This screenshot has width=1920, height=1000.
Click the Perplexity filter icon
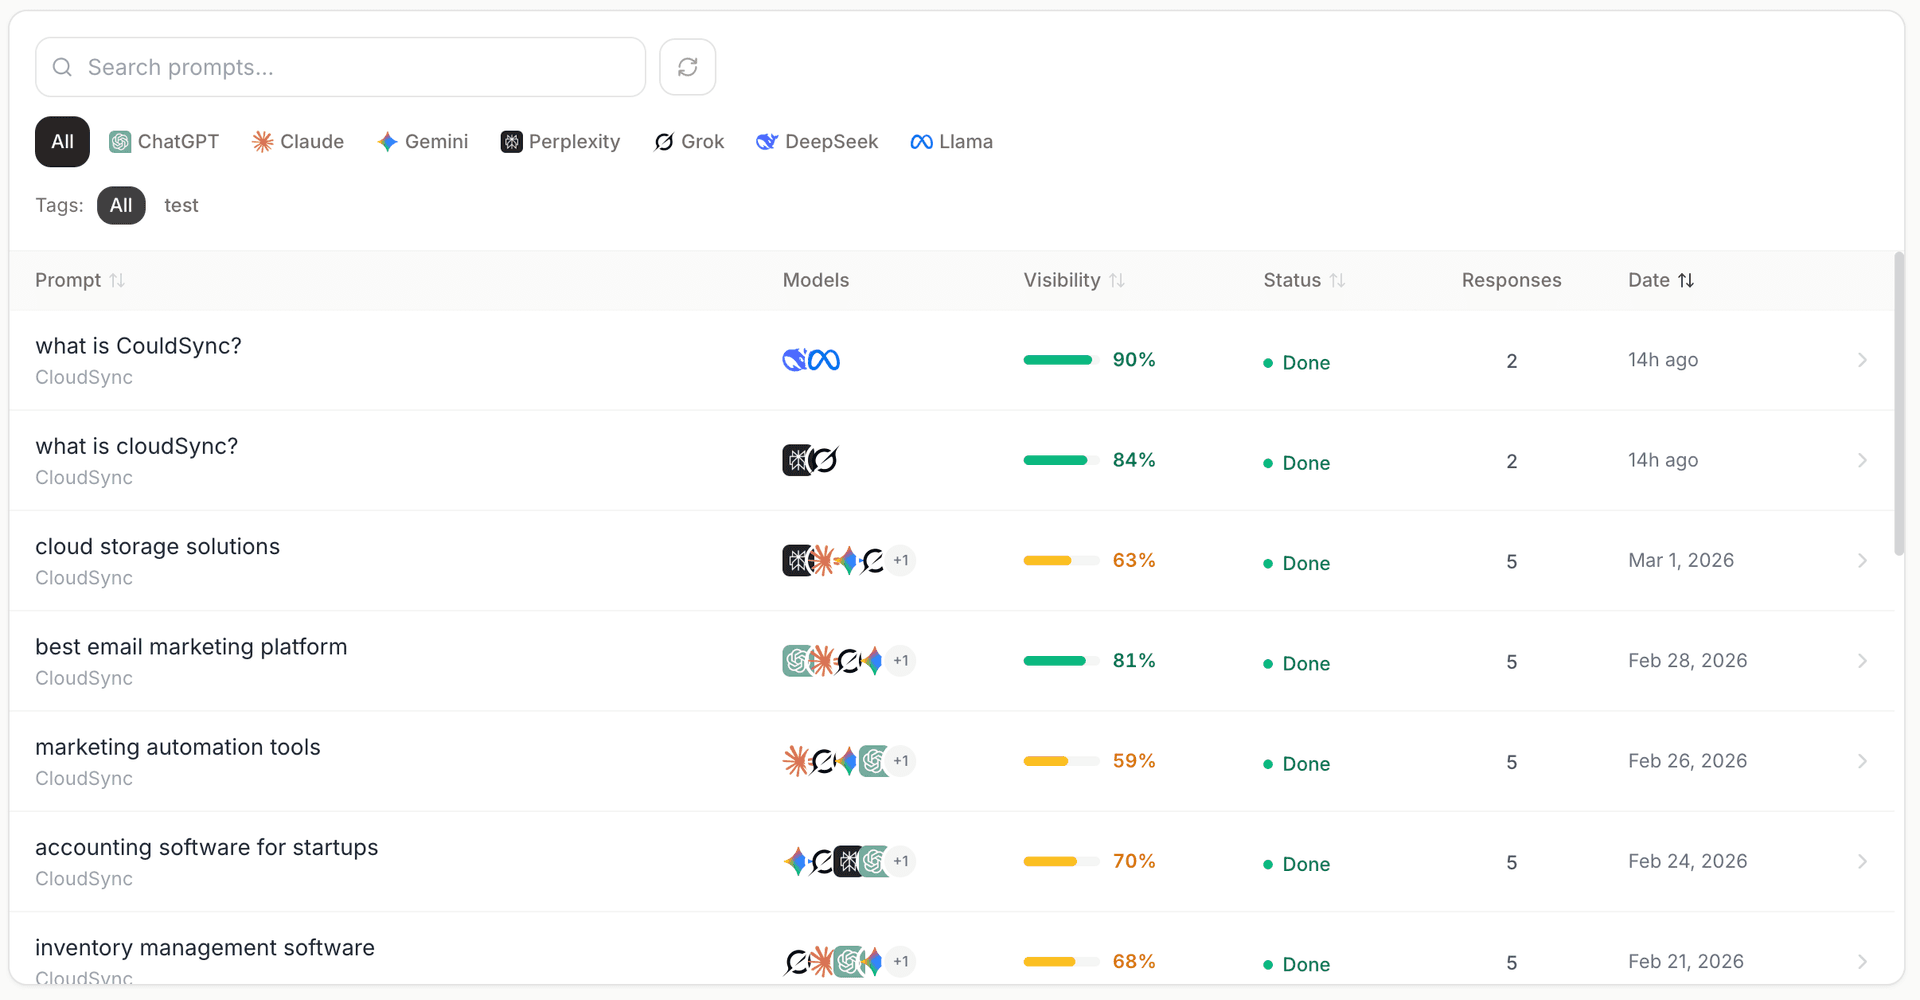click(x=511, y=141)
